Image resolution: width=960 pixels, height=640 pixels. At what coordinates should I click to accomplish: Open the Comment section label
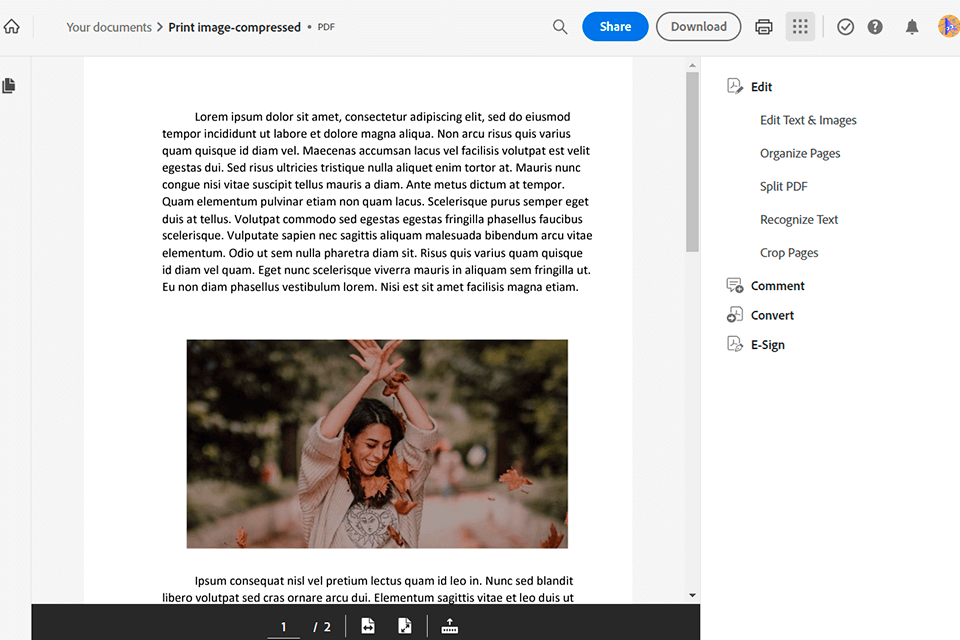(x=778, y=285)
